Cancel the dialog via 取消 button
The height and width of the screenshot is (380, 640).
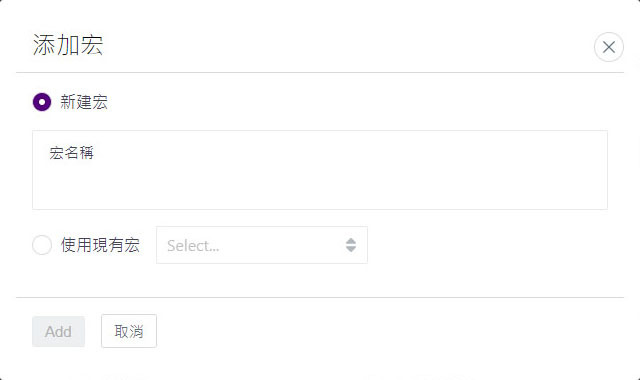(x=129, y=331)
